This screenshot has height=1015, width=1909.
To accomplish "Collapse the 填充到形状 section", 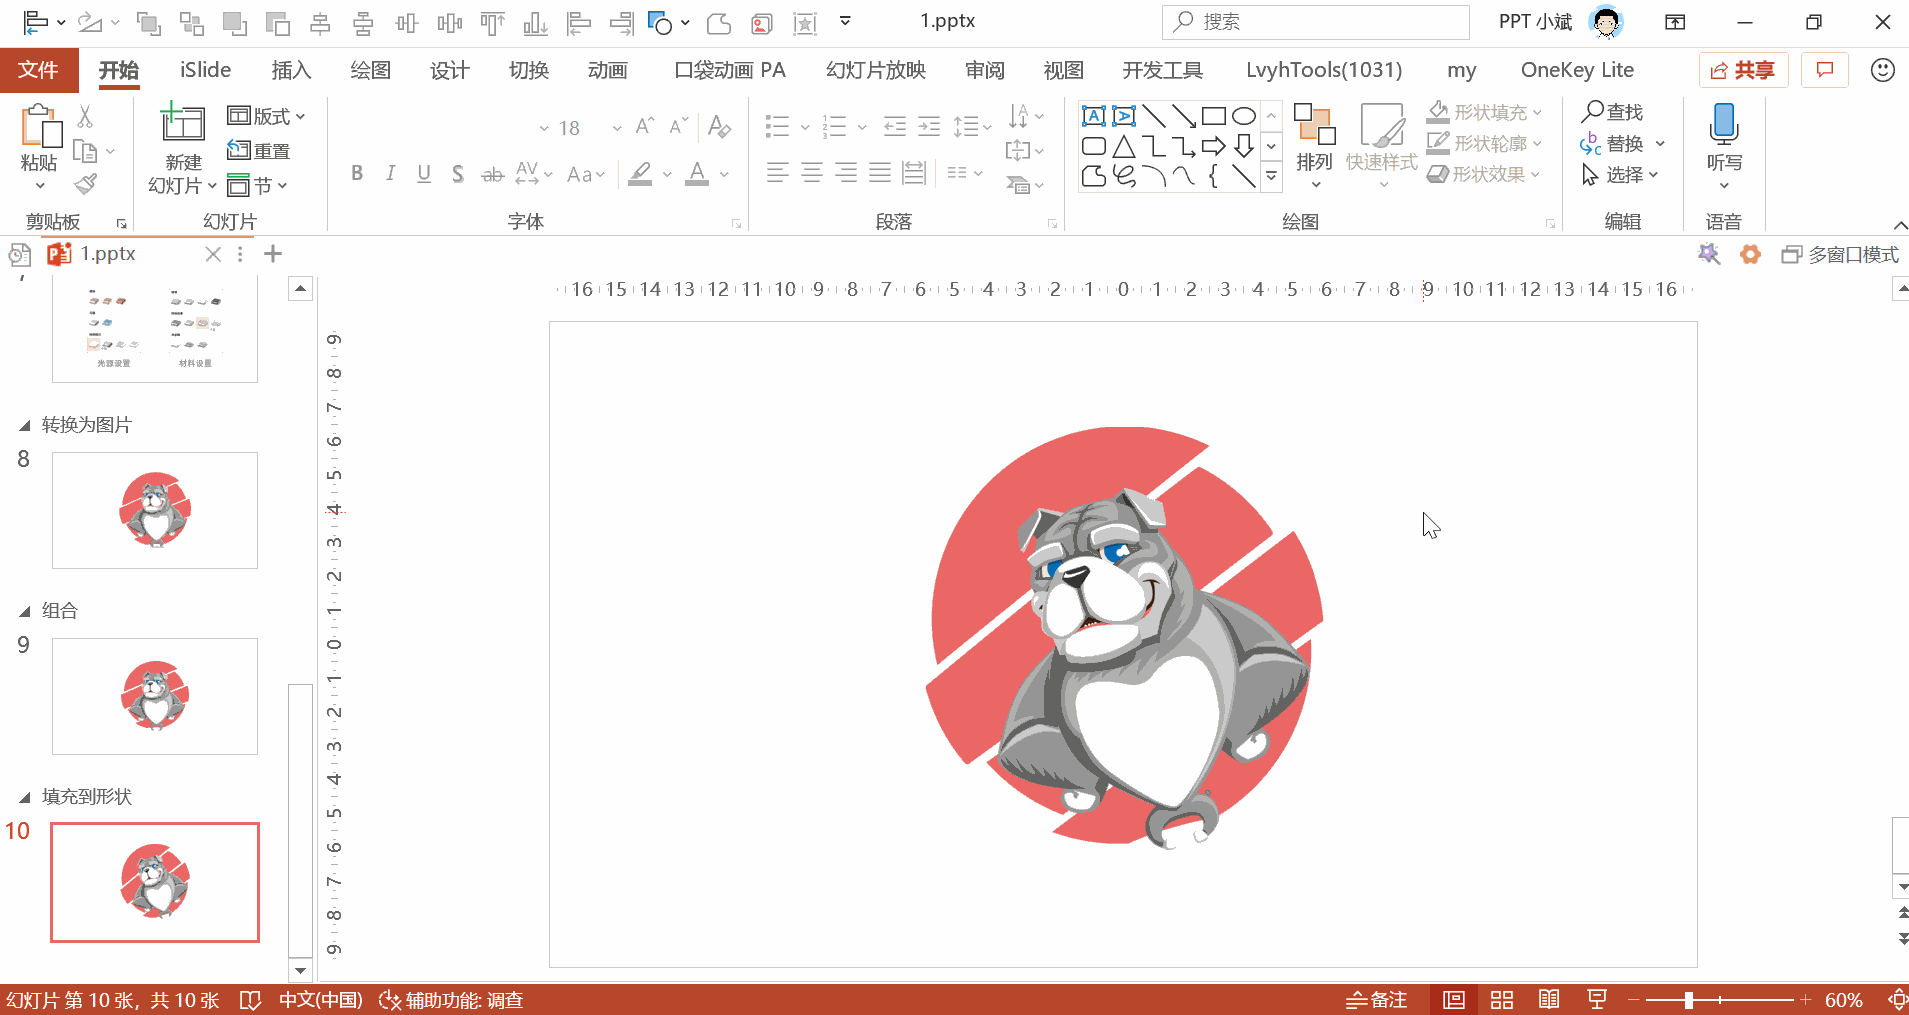I will coord(24,798).
